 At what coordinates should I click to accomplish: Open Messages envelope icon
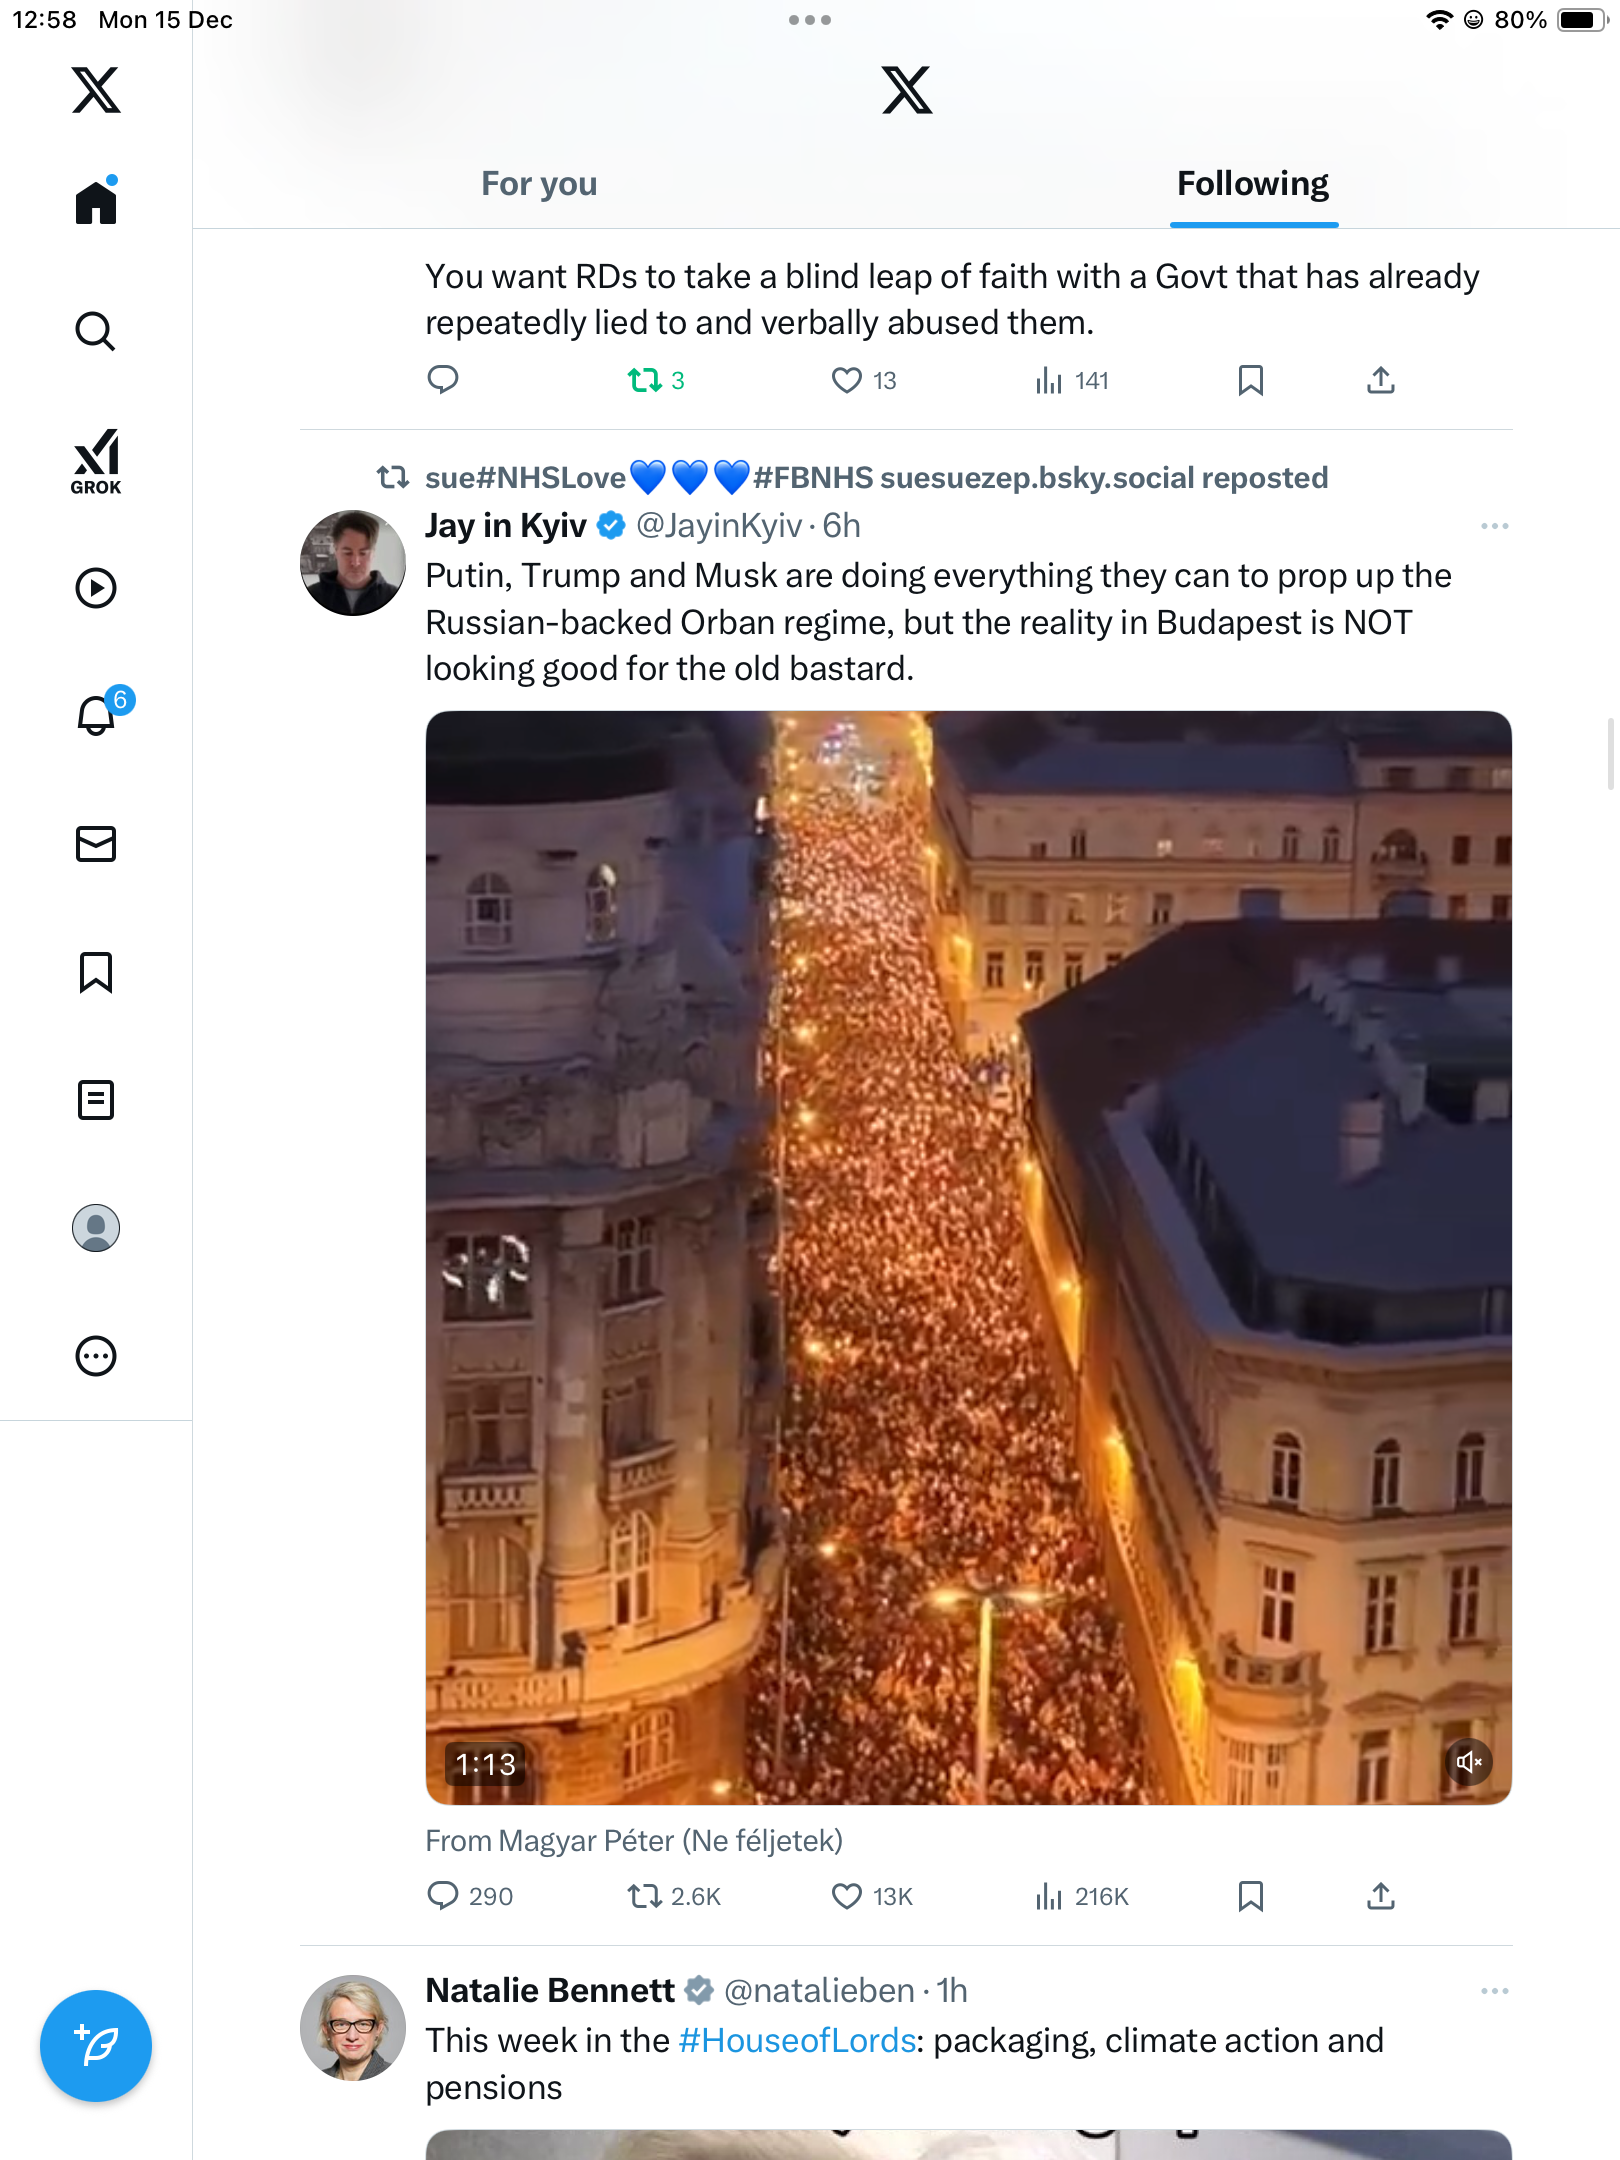pyautogui.click(x=96, y=844)
